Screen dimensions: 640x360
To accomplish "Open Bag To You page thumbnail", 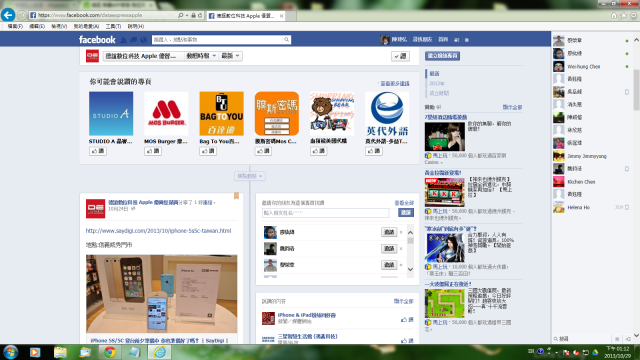I will pos(221,113).
